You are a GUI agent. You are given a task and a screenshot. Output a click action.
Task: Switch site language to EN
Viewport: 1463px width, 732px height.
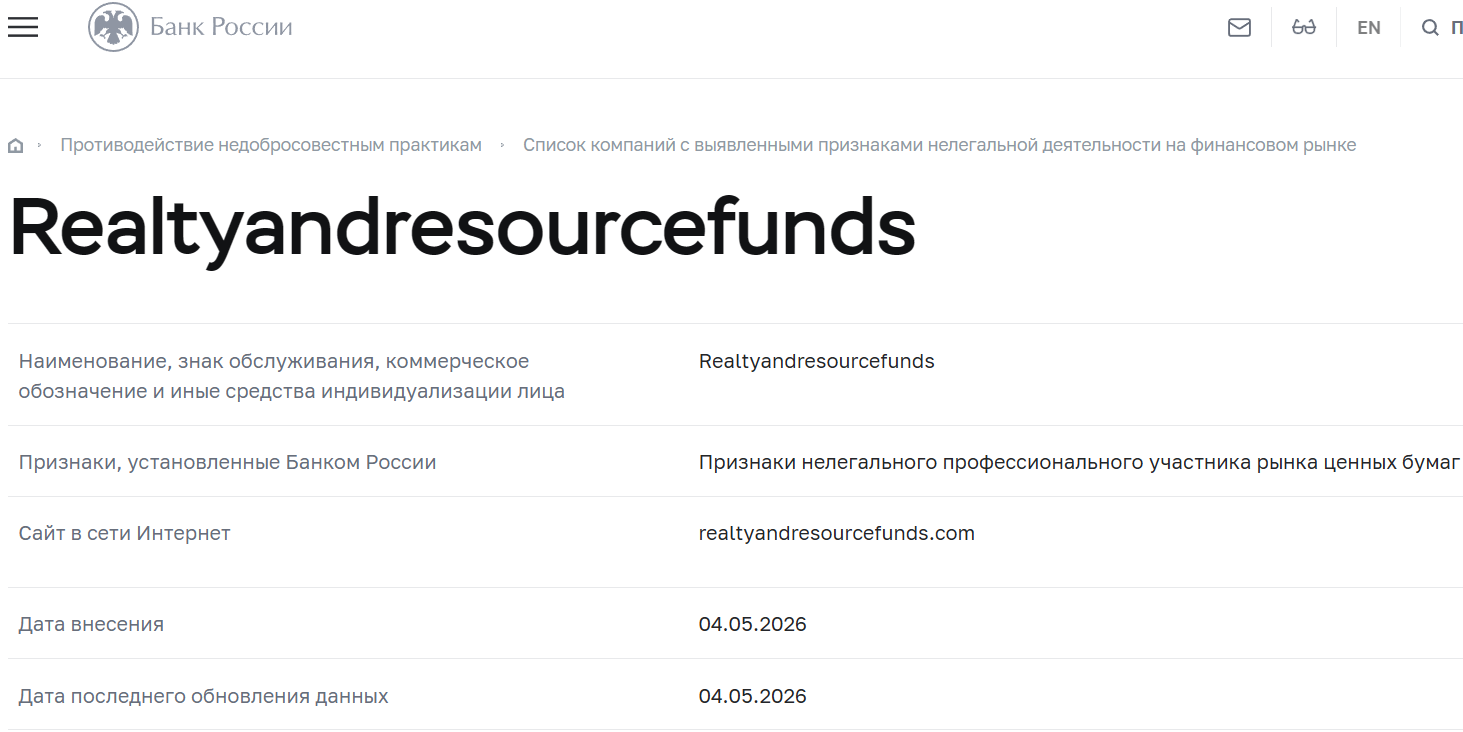(1369, 28)
